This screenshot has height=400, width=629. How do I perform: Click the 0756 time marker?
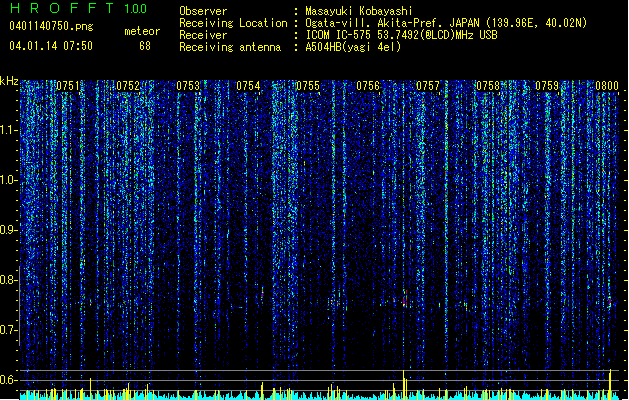[368, 86]
